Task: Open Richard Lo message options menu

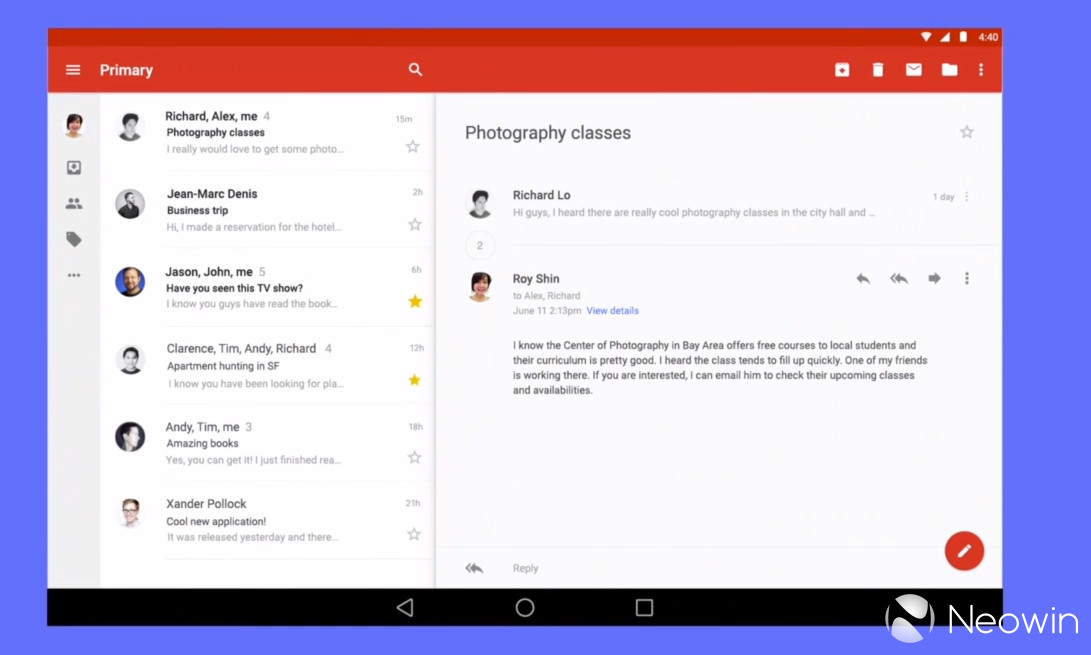Action: tap(966, 197)
